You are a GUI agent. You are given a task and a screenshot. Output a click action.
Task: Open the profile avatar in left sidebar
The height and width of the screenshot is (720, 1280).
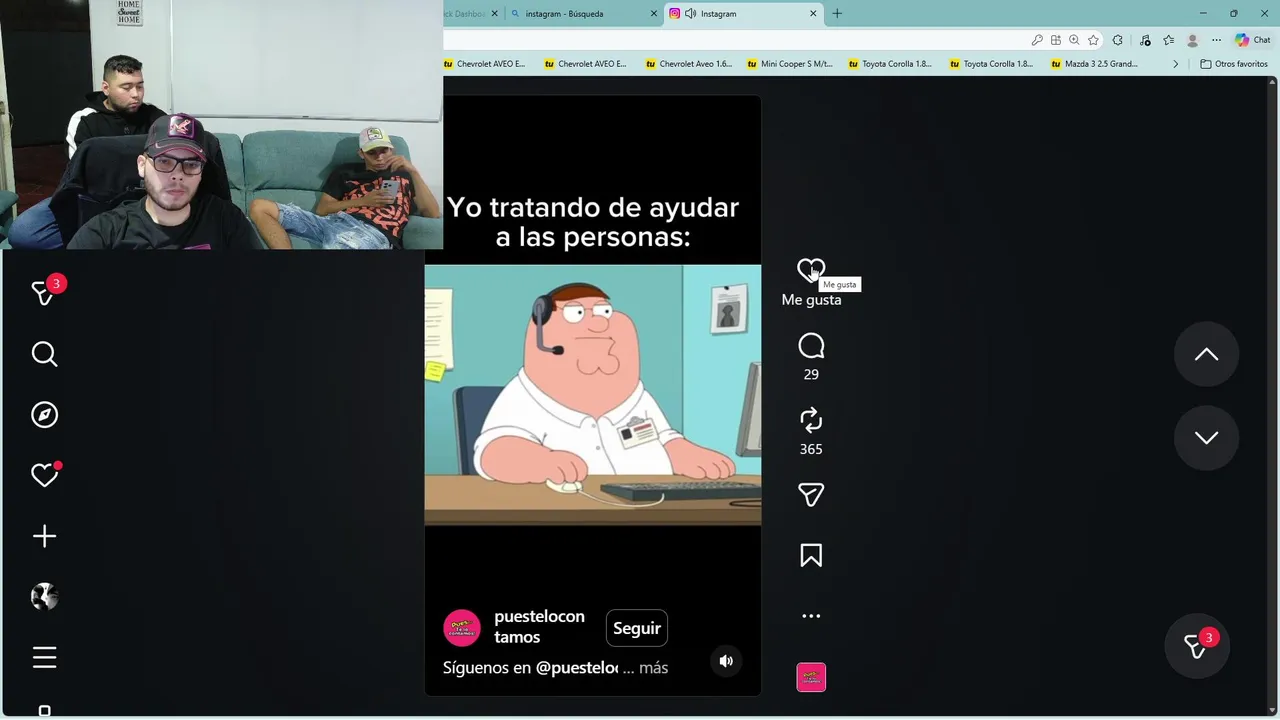click(x=44, y=597)
